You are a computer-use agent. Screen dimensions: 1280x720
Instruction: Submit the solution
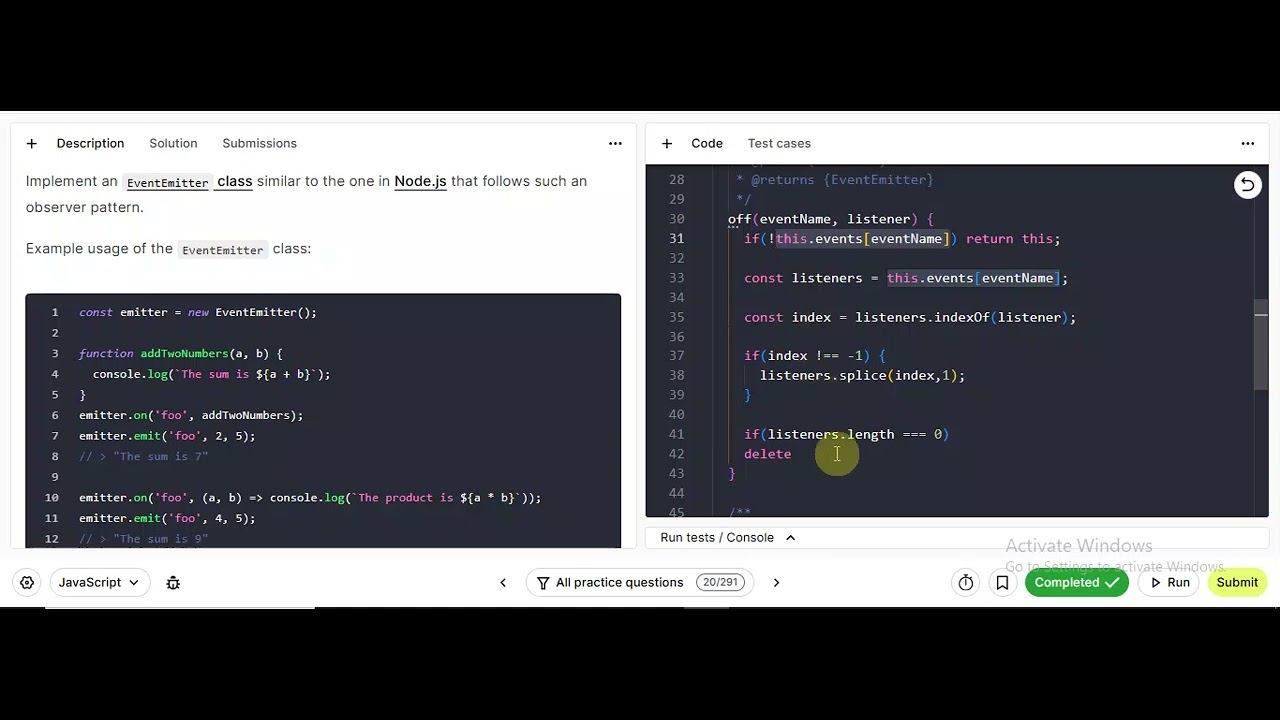pyautogui.click(x=1237, y=582)
